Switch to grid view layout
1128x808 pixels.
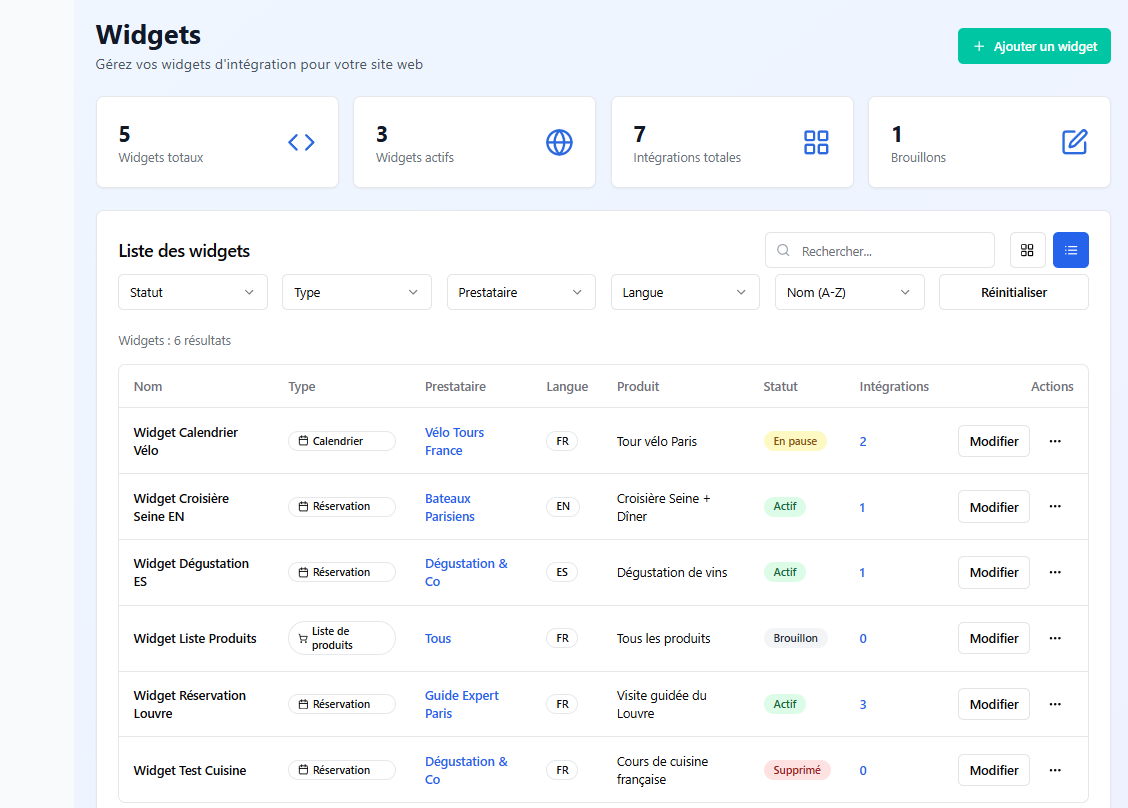tap(1027, 250)
